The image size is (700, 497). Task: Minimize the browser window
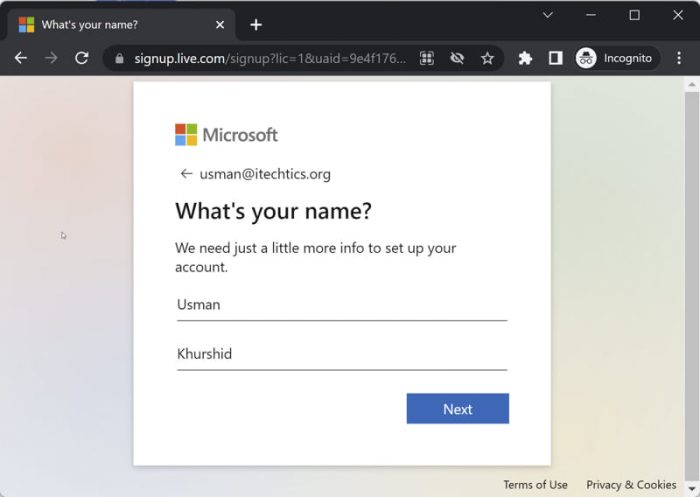tap(591, 15)
